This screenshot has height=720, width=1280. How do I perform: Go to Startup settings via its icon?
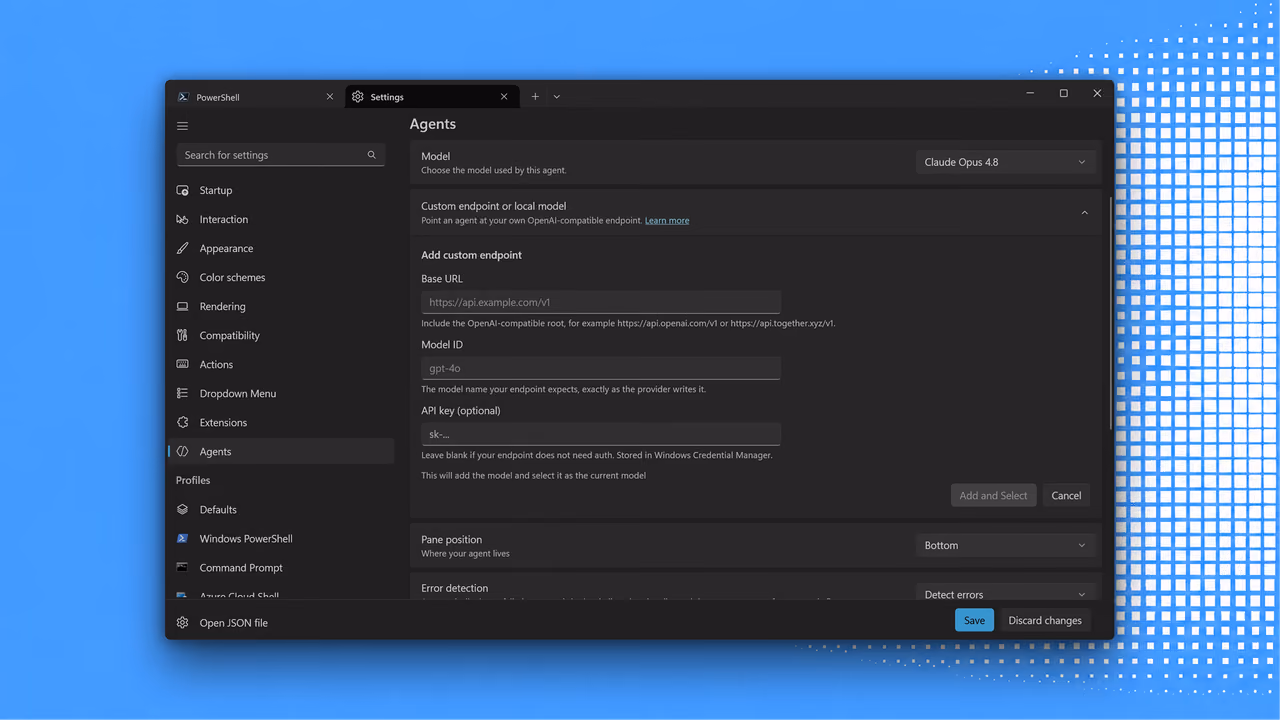[x=182, y=190]
